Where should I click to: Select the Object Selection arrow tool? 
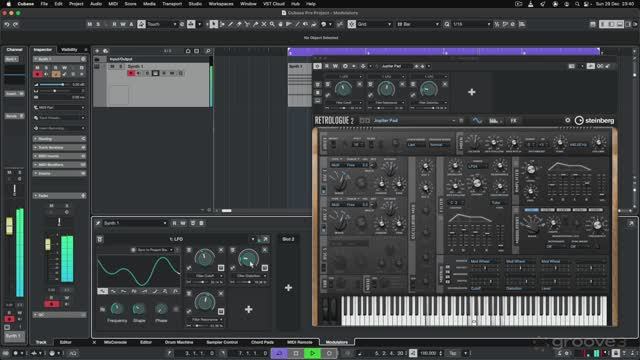pyautogui.click(x=213, y=24)
